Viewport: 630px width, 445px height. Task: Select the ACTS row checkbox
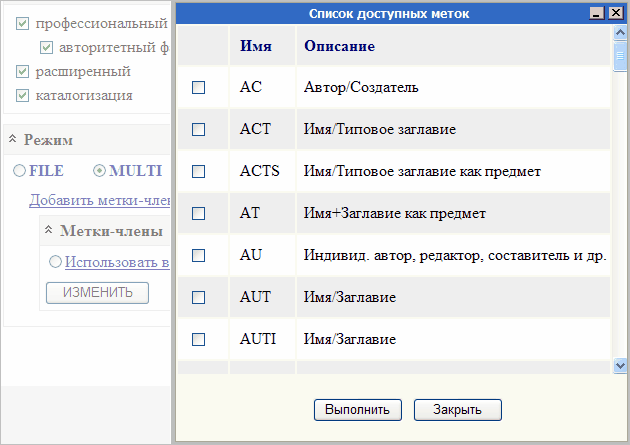tap(198, 172)
